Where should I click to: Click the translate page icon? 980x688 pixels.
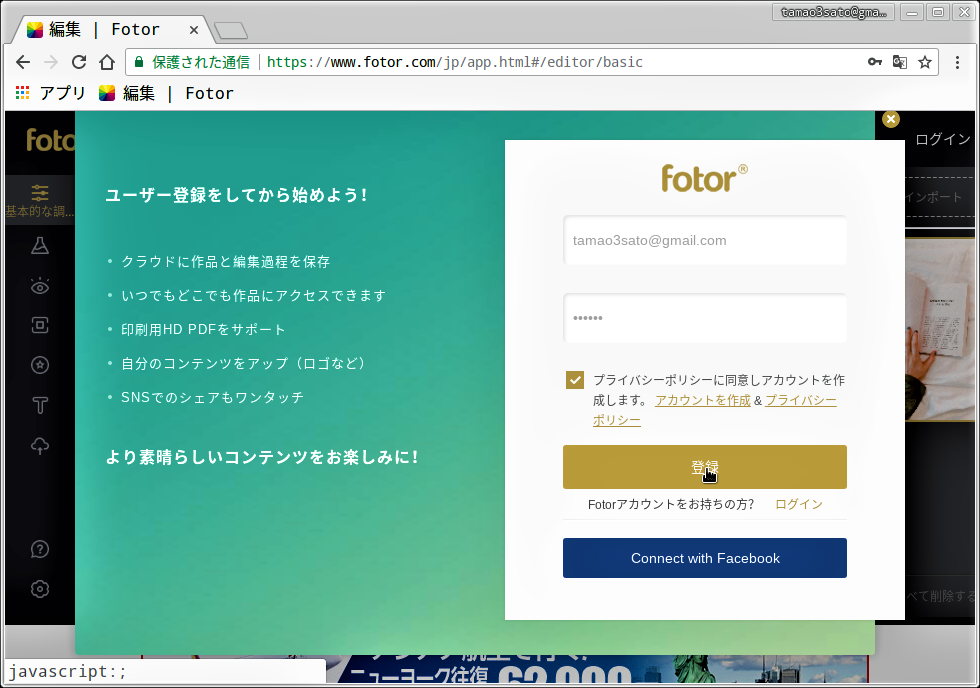pyautogui.click(x=899, y=62)
